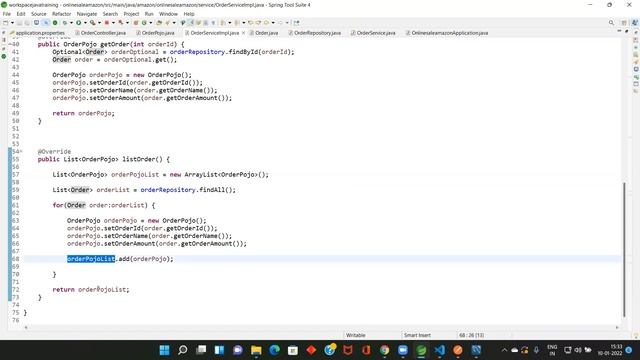Image resolution: width=640 pixels, height=360 pixels.
Task: Collapse the listOrder method fold at line 54
Action: pyautogui.click(x=21, y=151)
